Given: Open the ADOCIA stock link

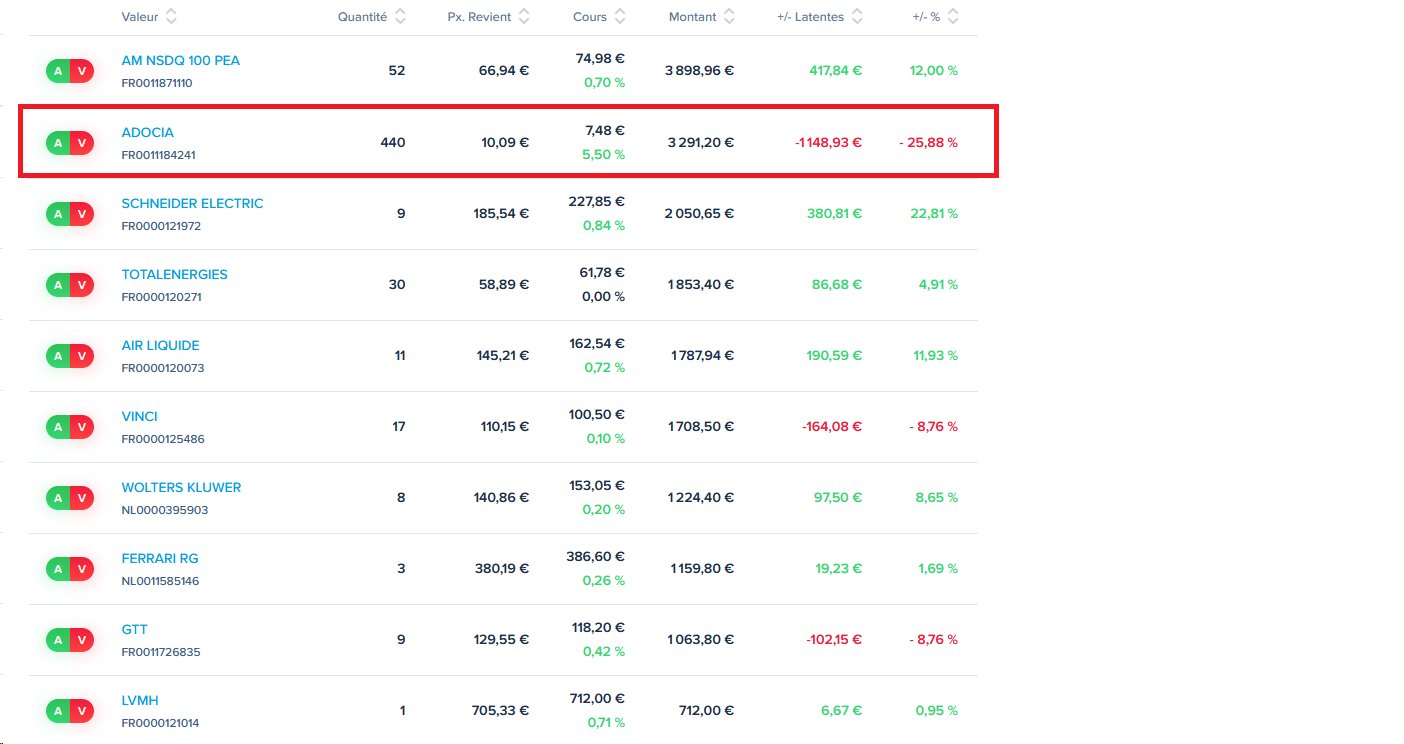Looking at the screenshot, I should pos(147,132).
